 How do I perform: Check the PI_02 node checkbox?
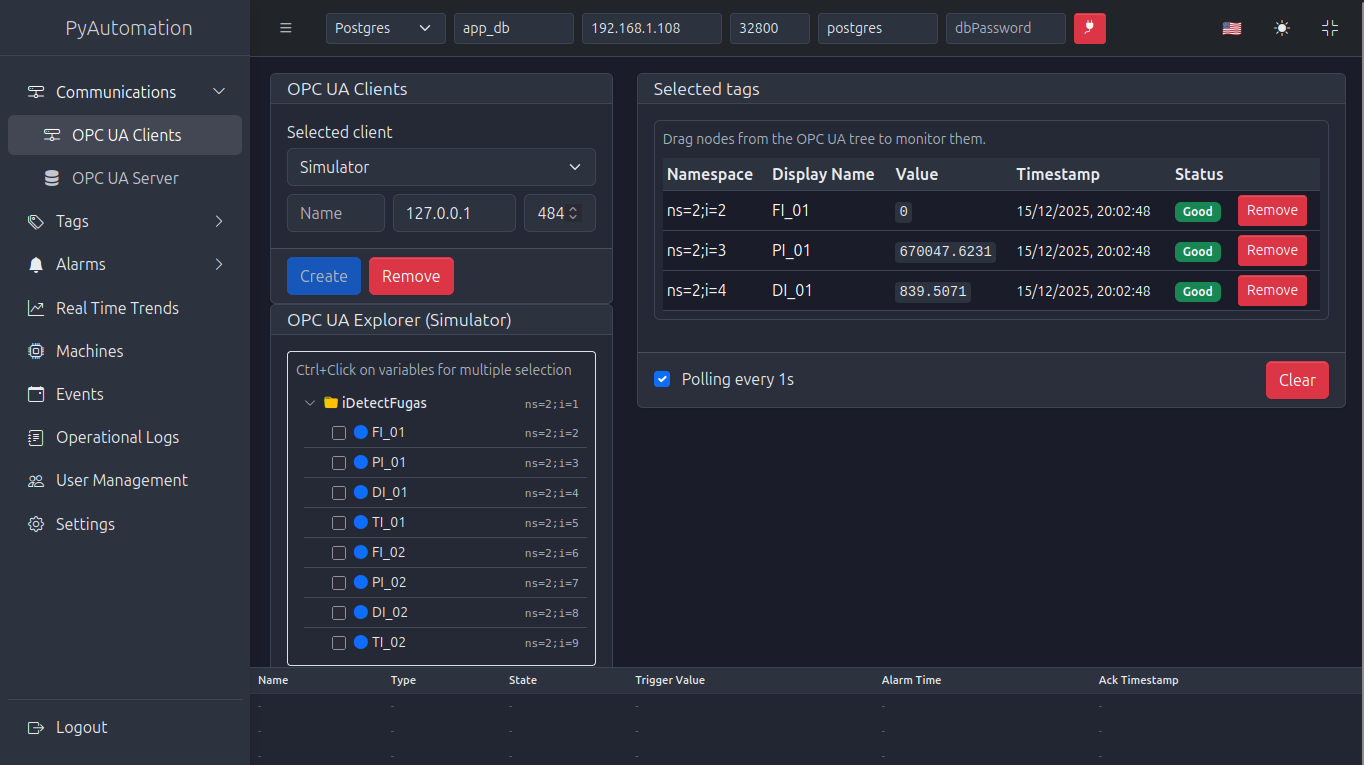pyautogui.click(x=339, y=583)
